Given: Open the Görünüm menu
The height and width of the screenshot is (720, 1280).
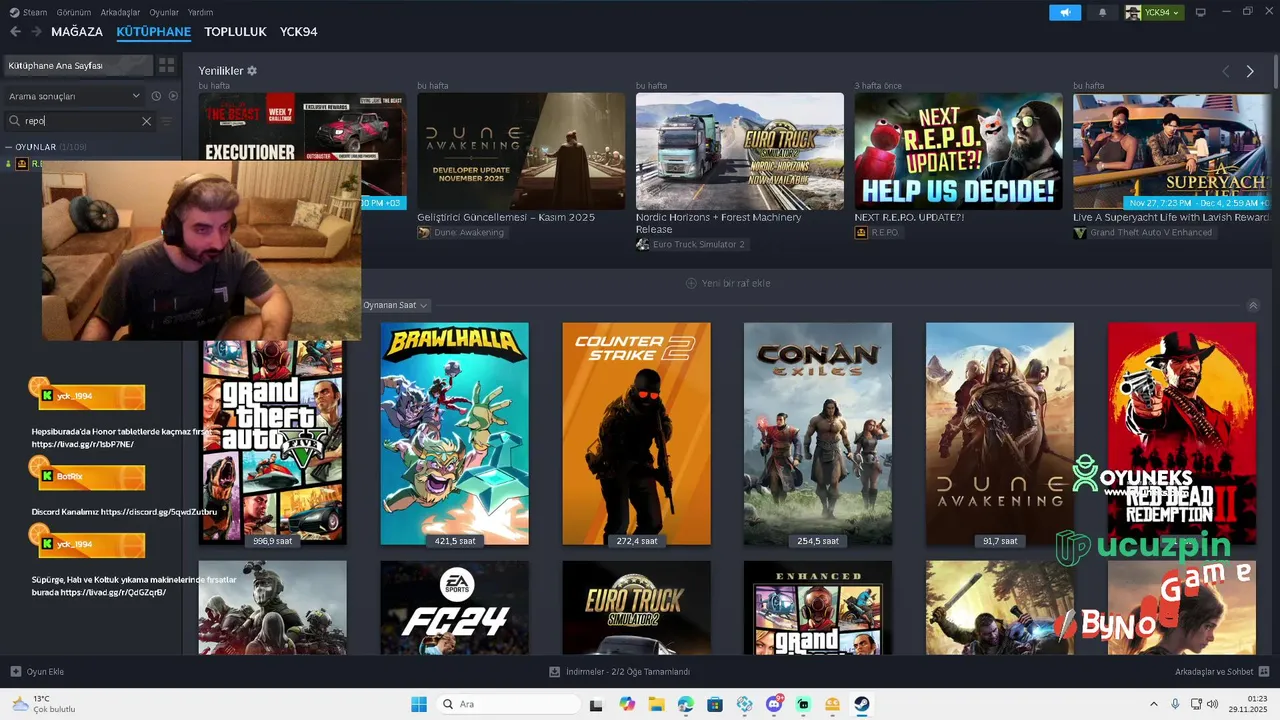Looking at the screenshot, I should 74,12.
